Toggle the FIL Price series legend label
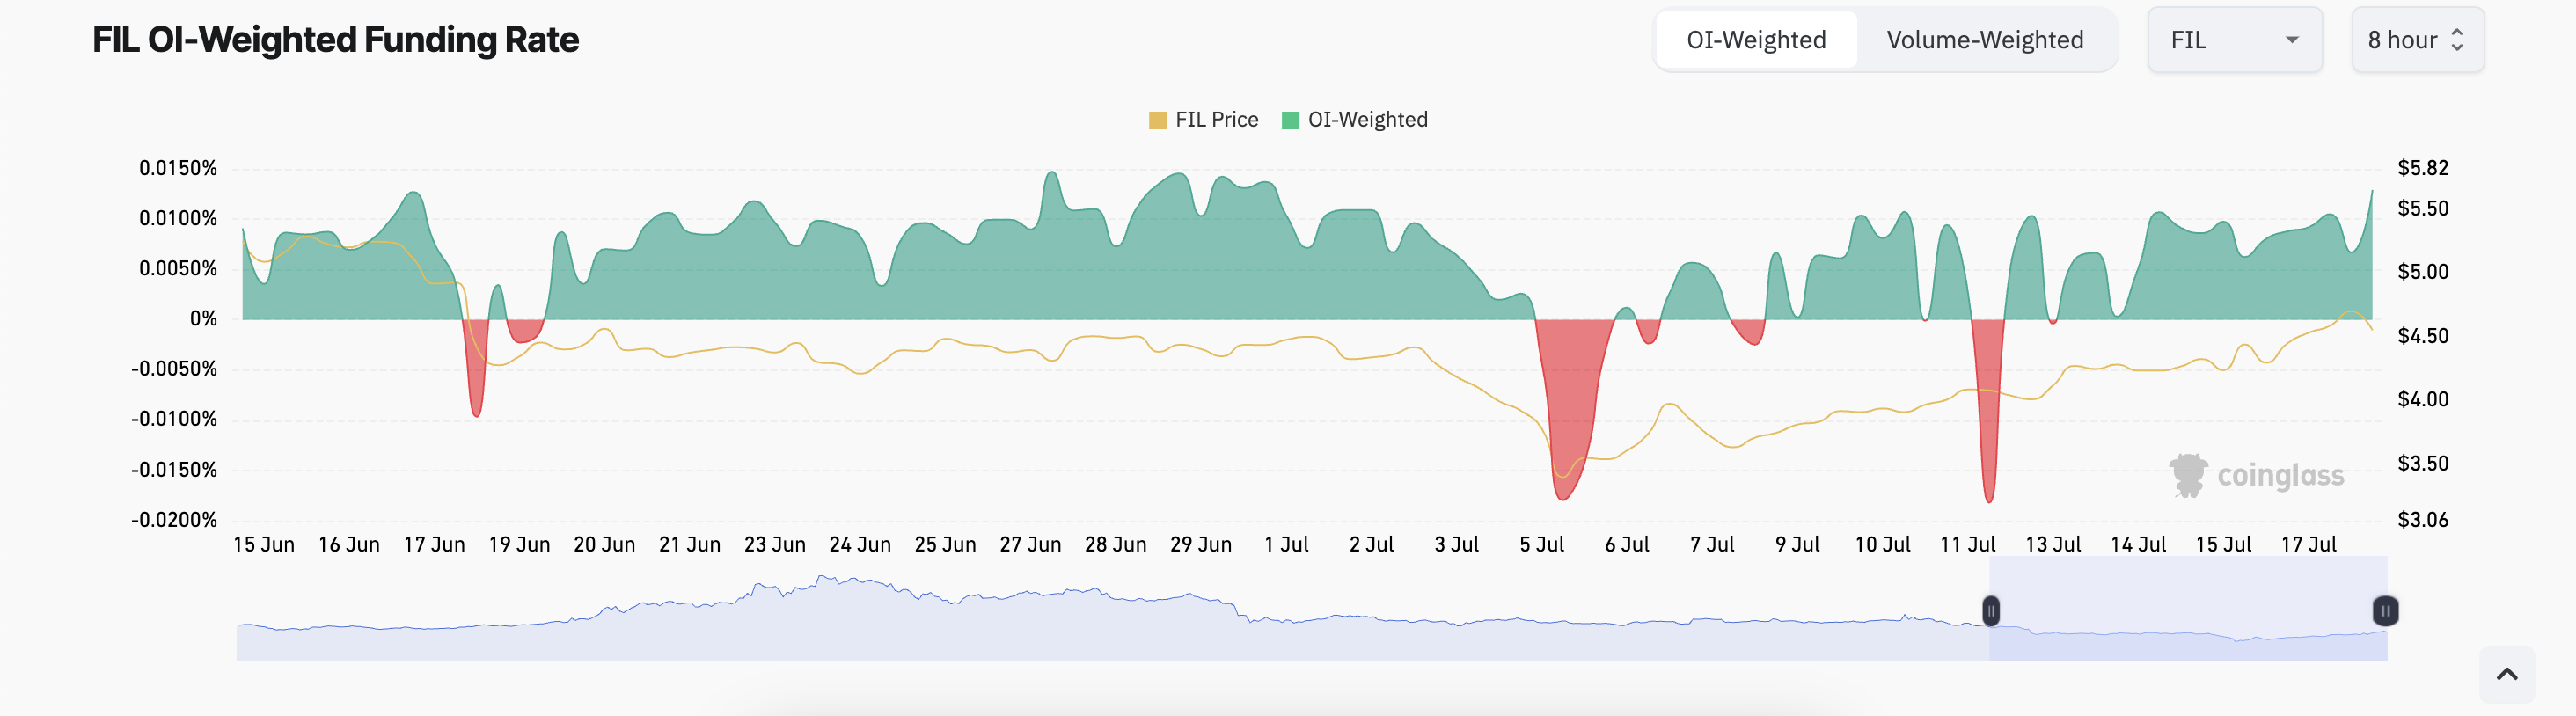Viewport: 2576px width, 716px height. coord(1216,120)
